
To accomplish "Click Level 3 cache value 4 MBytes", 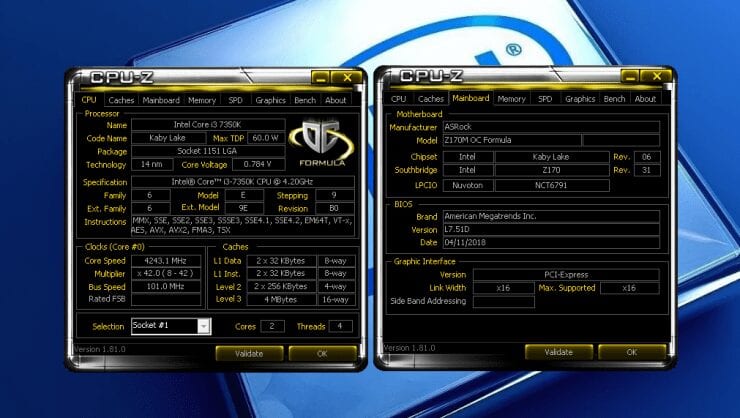I will click(281, 299).
